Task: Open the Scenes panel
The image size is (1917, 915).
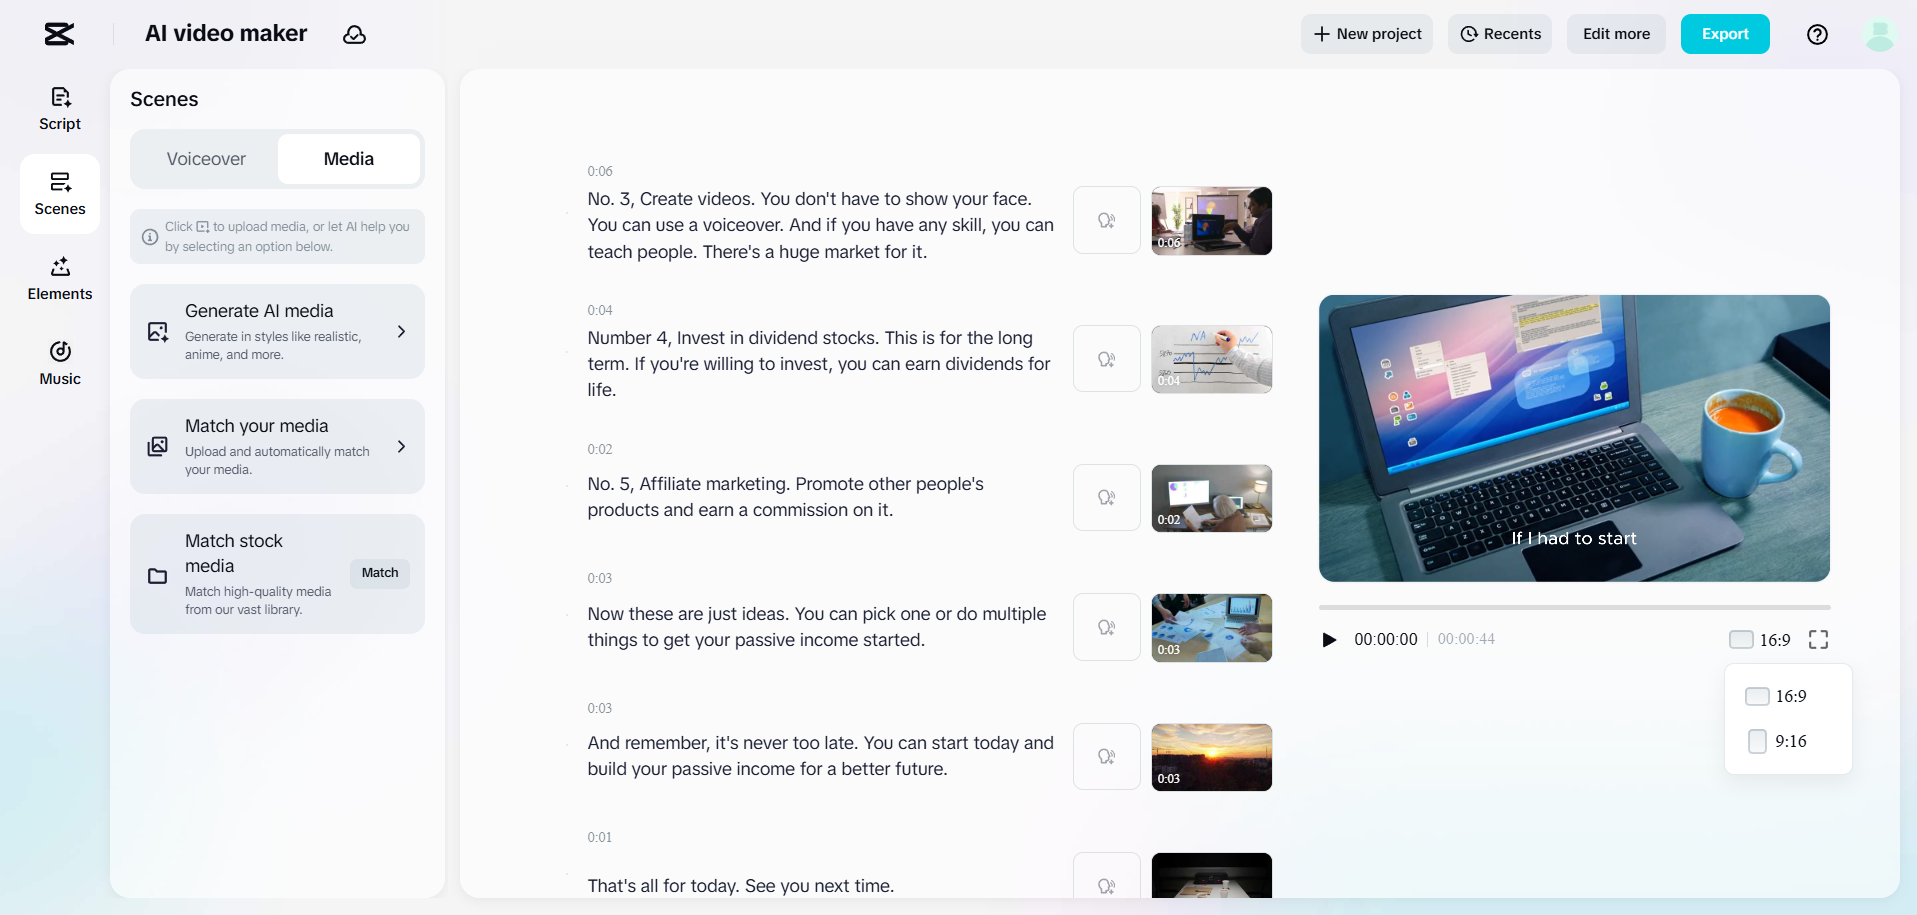Action: point(60,194)
